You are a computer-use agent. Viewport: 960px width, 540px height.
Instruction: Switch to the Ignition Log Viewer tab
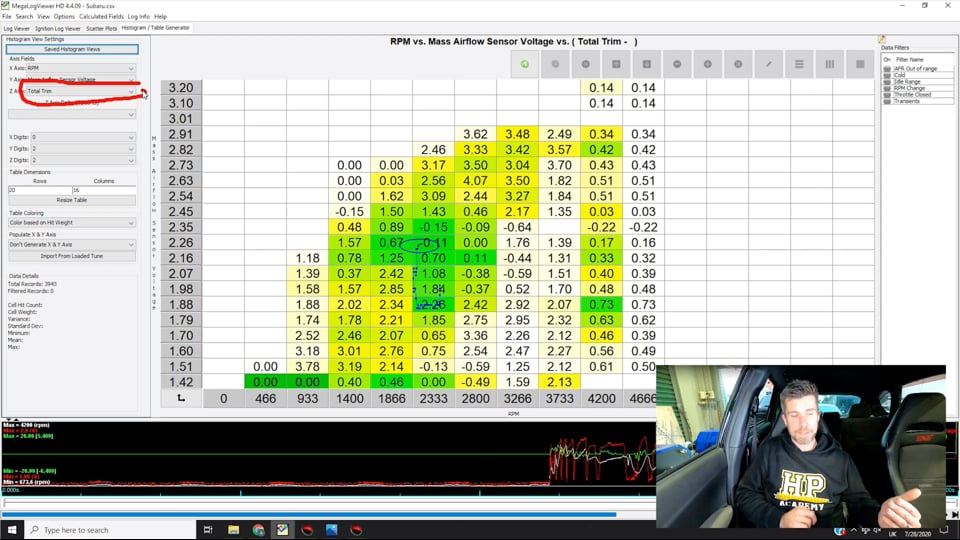click(58, 28)
